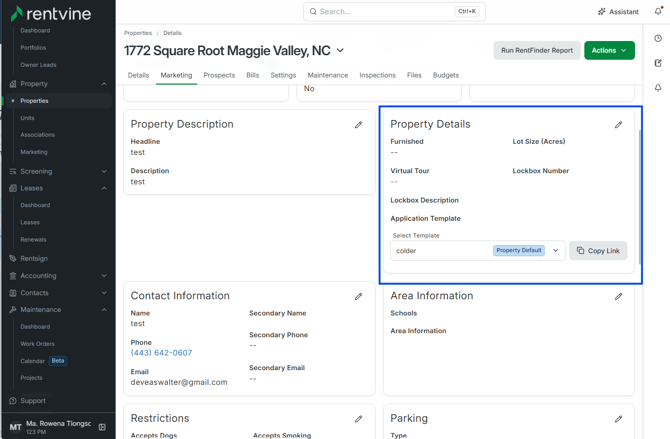
Task: Switch to the Budgets tab
Action: coord(446,75)
